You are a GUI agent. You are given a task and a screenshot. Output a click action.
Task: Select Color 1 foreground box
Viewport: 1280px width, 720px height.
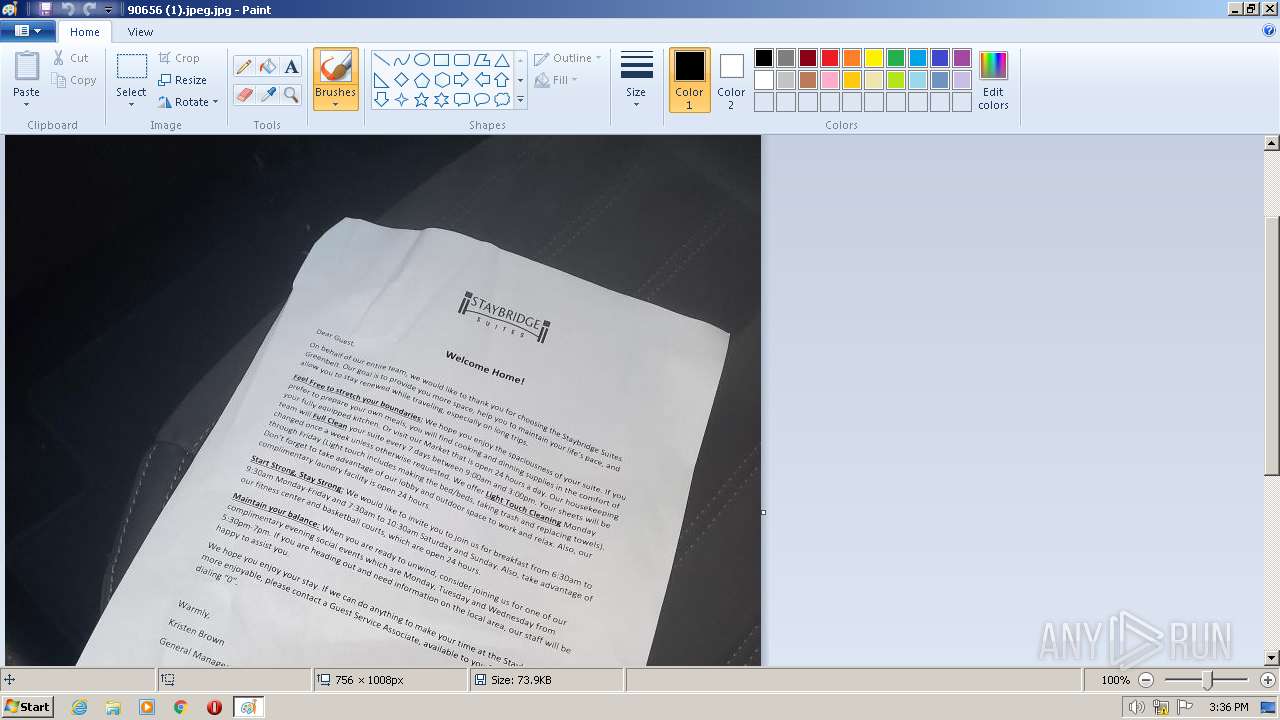tap(689, 80)
